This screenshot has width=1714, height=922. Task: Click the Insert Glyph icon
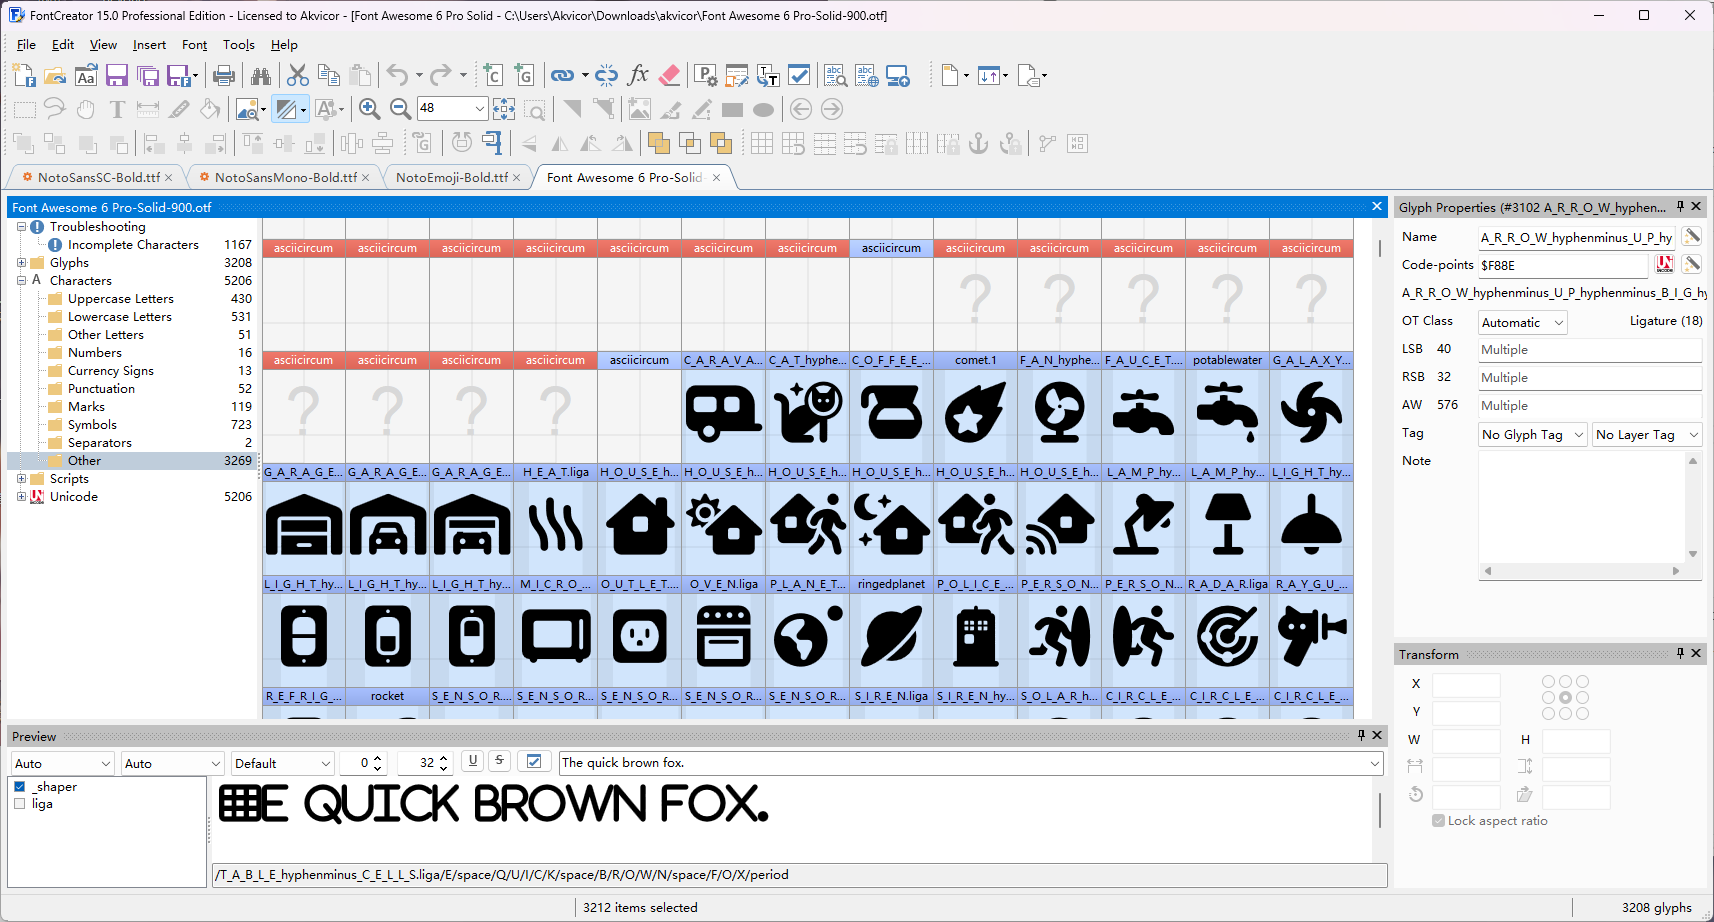click(x=524, y=75)
